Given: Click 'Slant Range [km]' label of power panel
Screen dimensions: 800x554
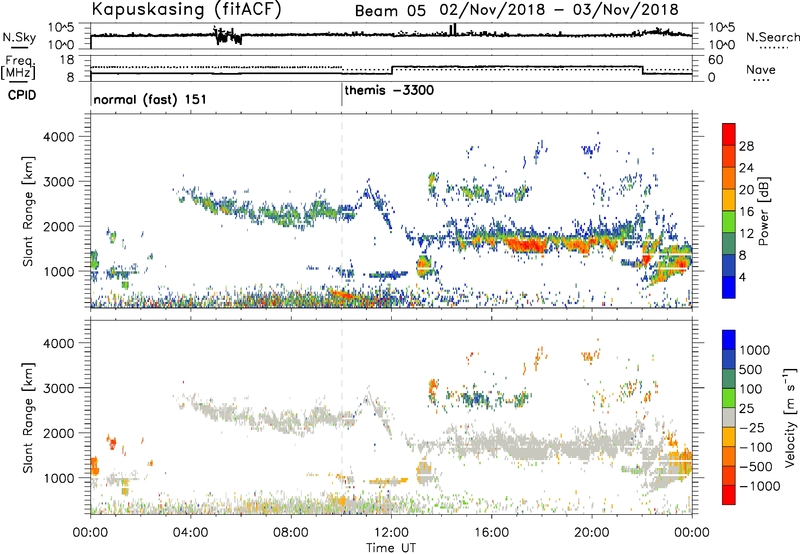Looking at the screenshot, I should click(x=28, y=211).
